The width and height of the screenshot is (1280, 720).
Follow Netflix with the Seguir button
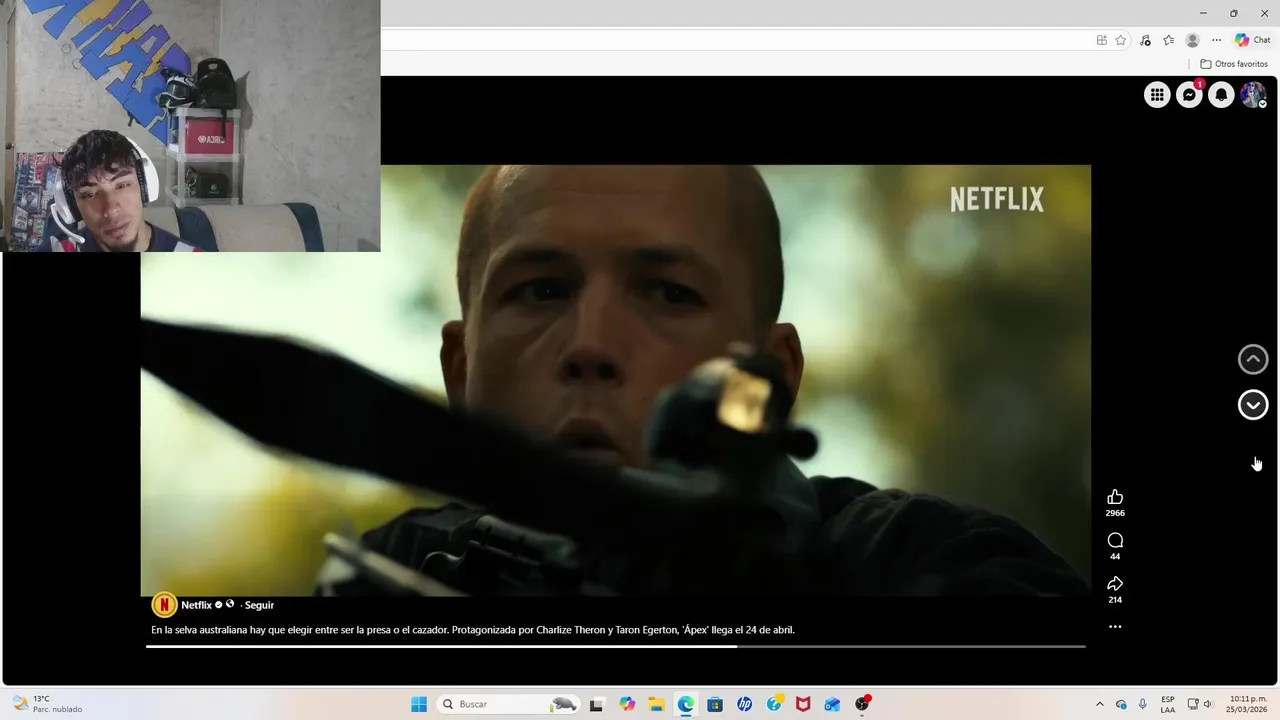point(259,605)
